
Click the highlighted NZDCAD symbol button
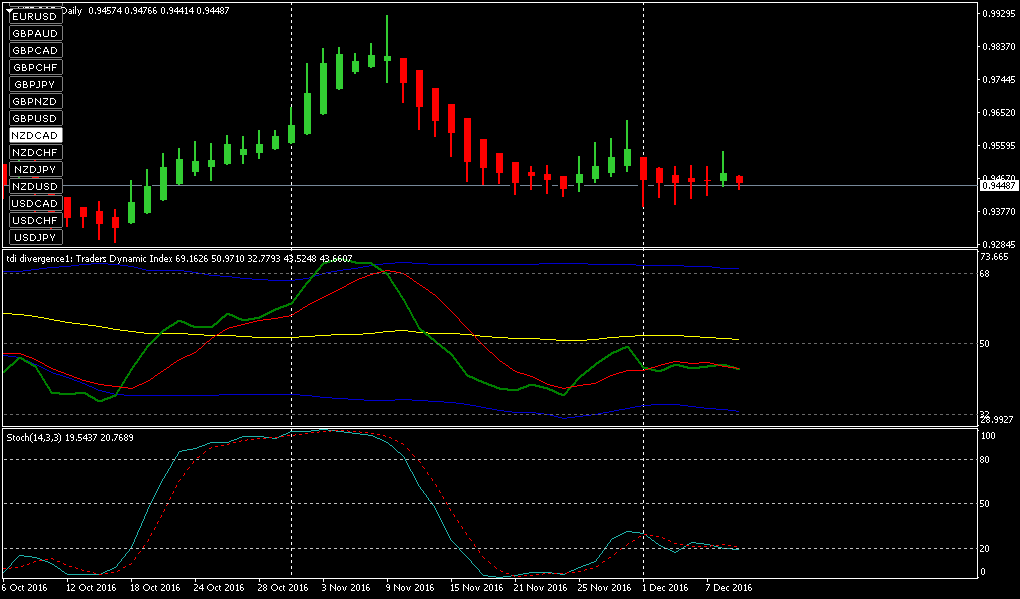pos(36,135)
